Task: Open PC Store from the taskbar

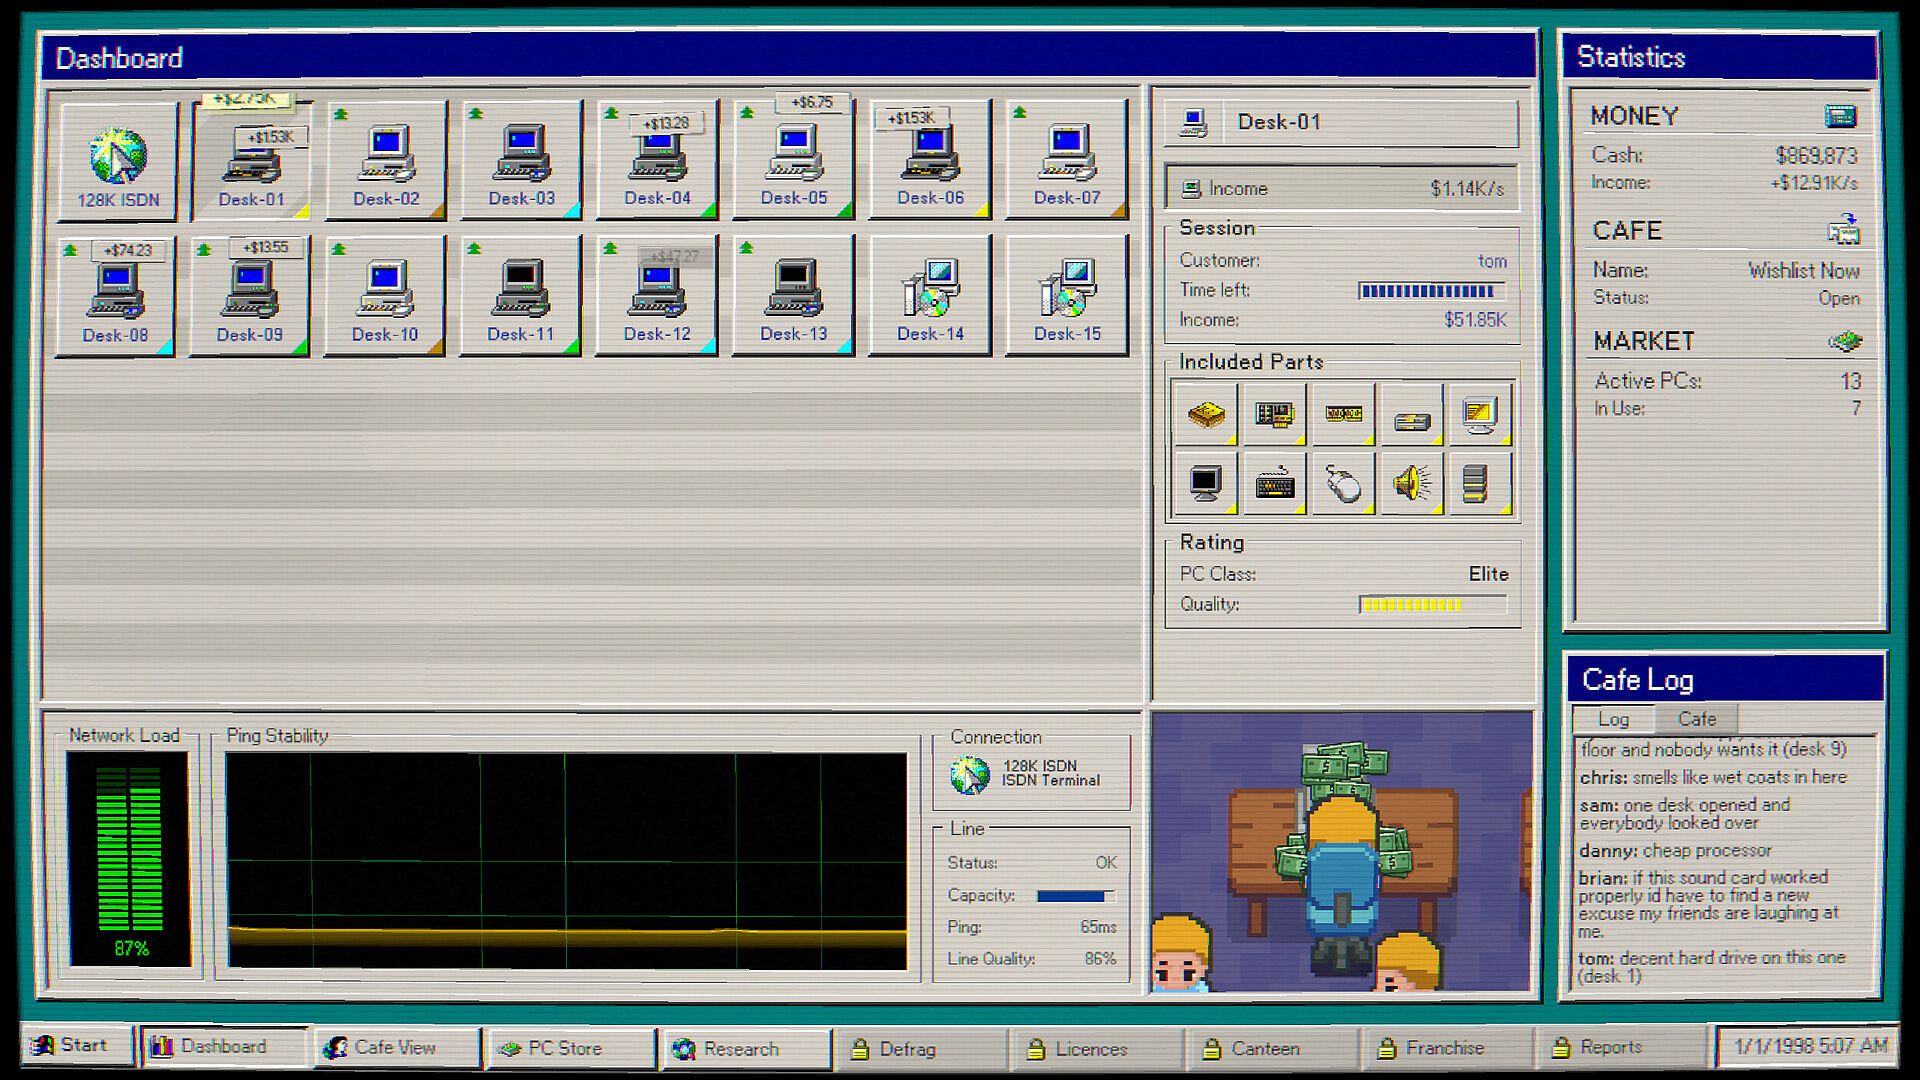Action: (570, 1048)
